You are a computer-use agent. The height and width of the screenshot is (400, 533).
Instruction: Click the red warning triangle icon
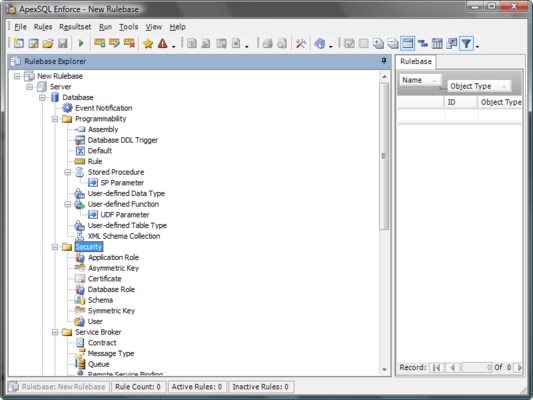click(162, 44)
